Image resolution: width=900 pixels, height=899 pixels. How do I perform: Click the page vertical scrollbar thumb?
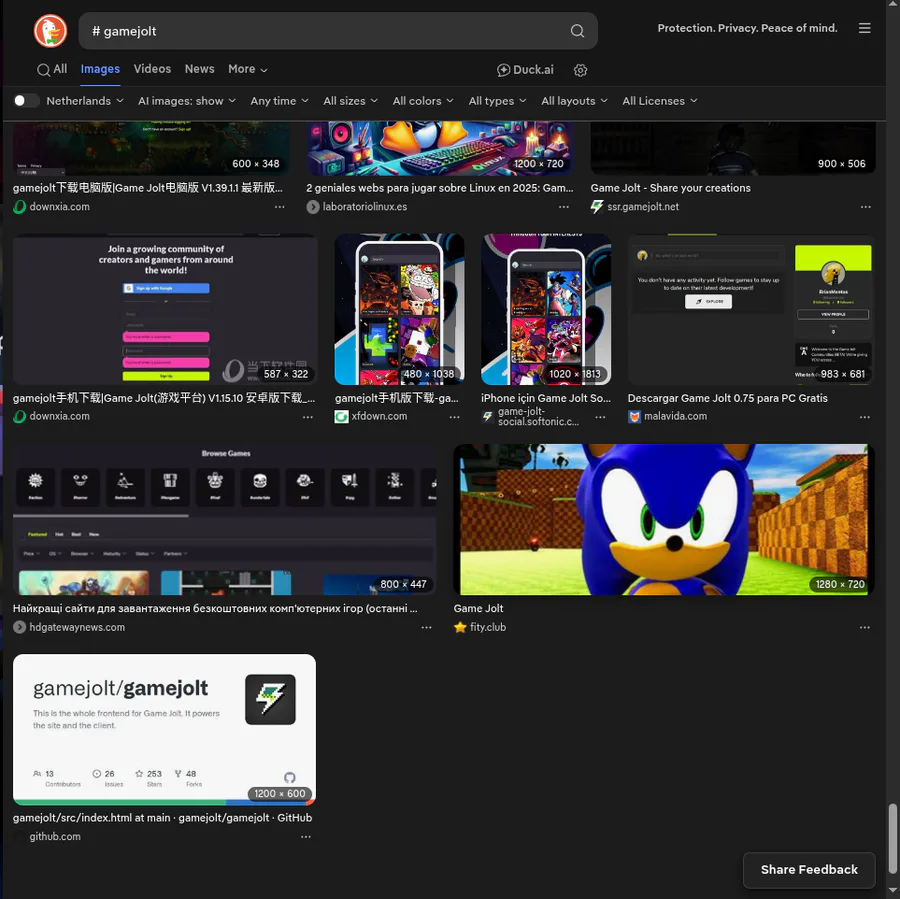(892, 838)
